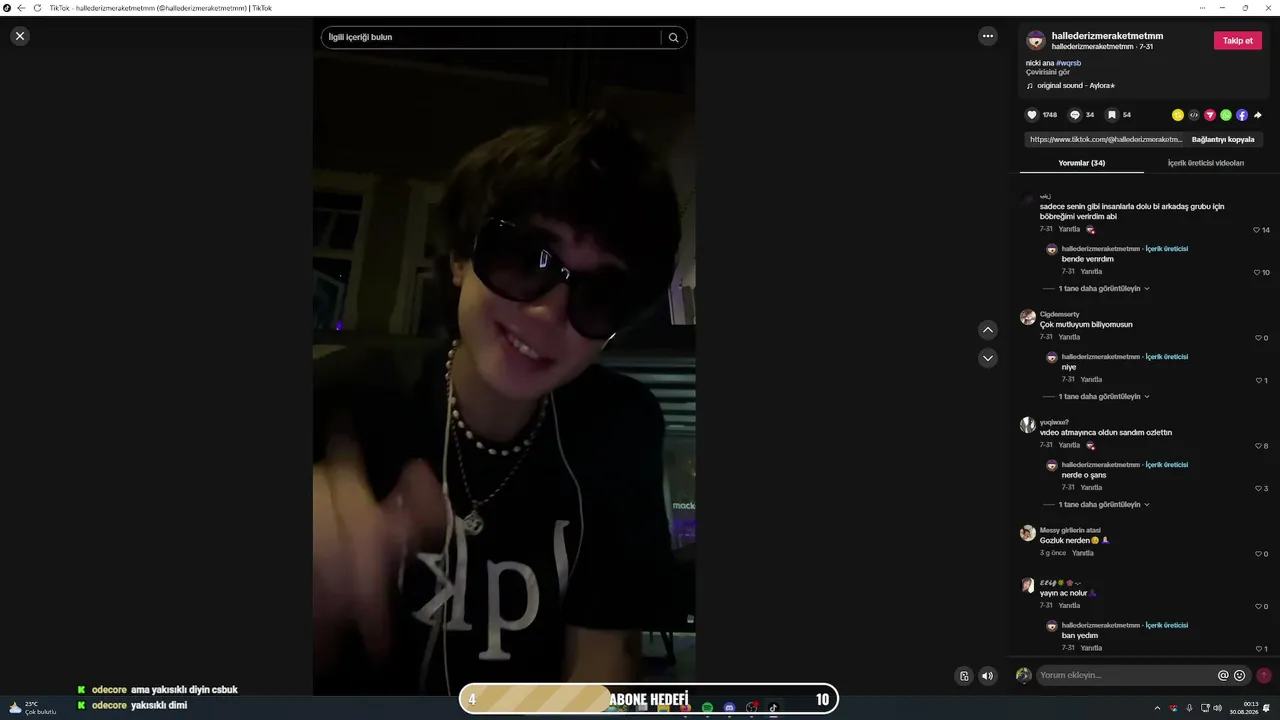
Task: Open the creator's profile avatar
Action: [1036, 41]
